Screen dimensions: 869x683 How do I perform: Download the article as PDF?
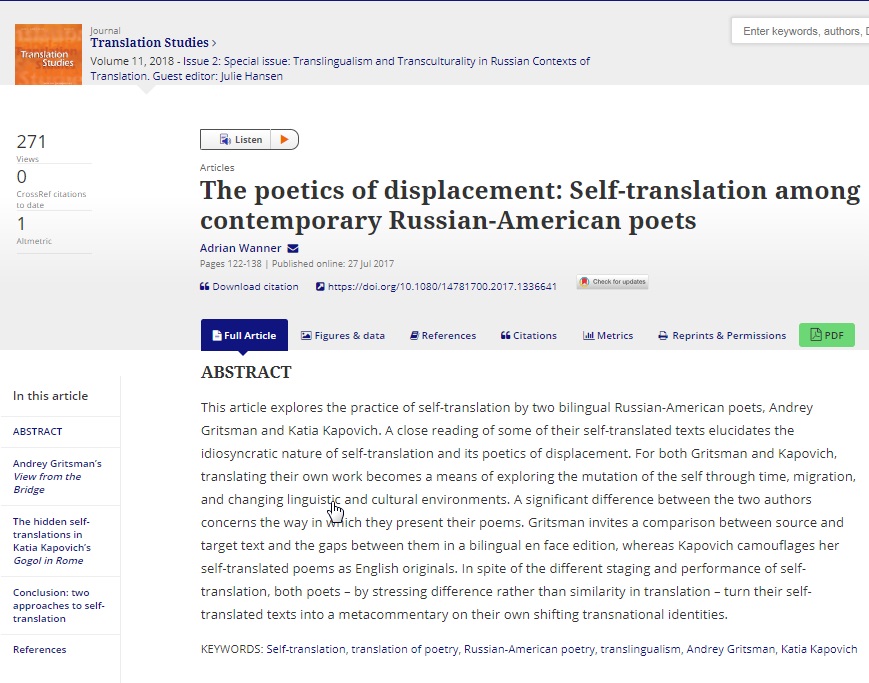point(826,335)
